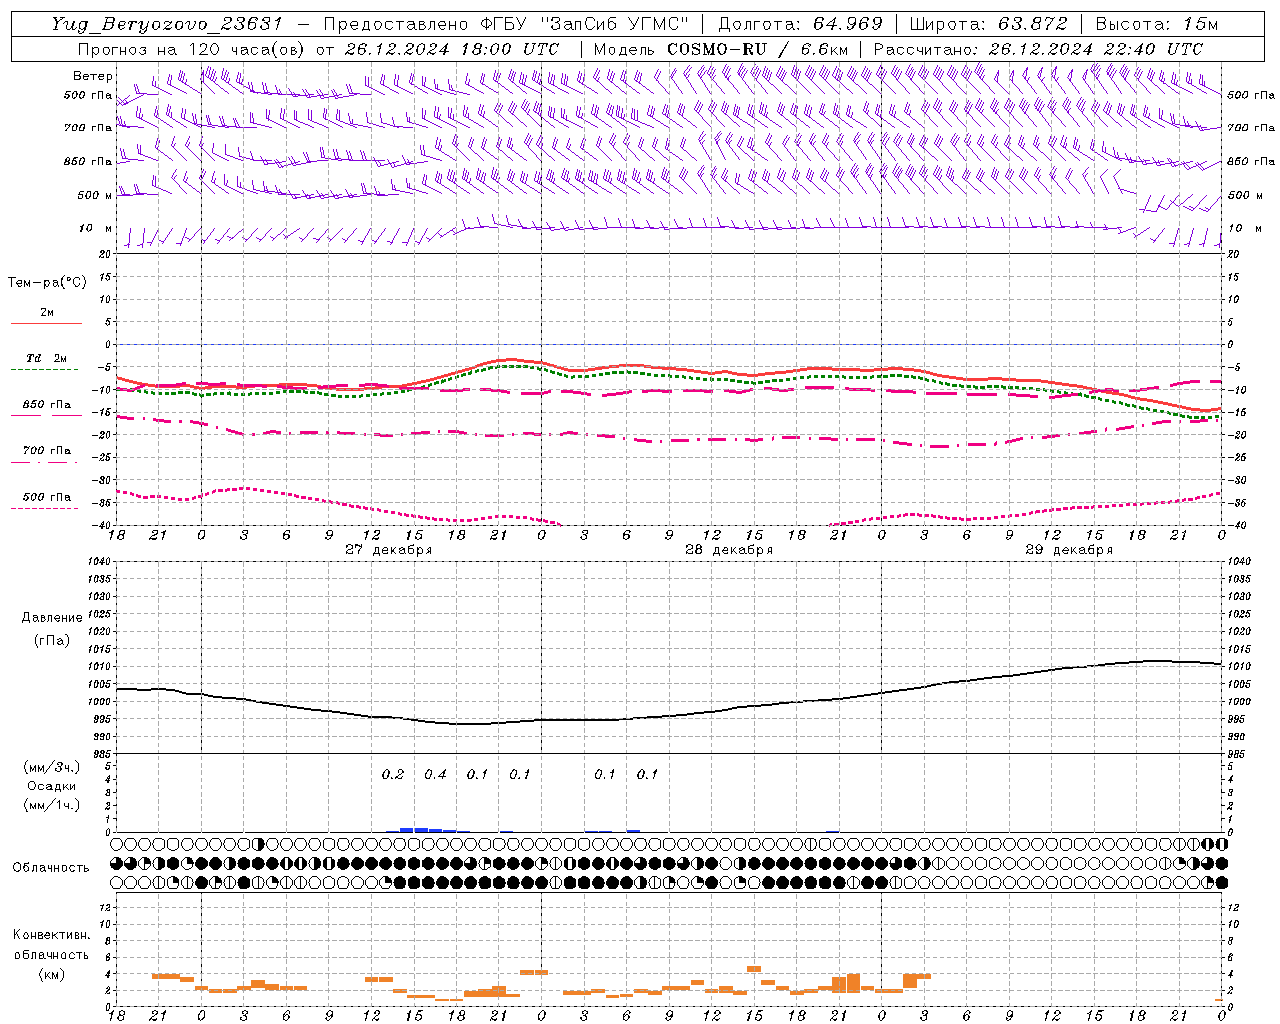The image size is (1280, 1024).
Task: Click the "500 м" label left of wind panel
Action: 95,195
